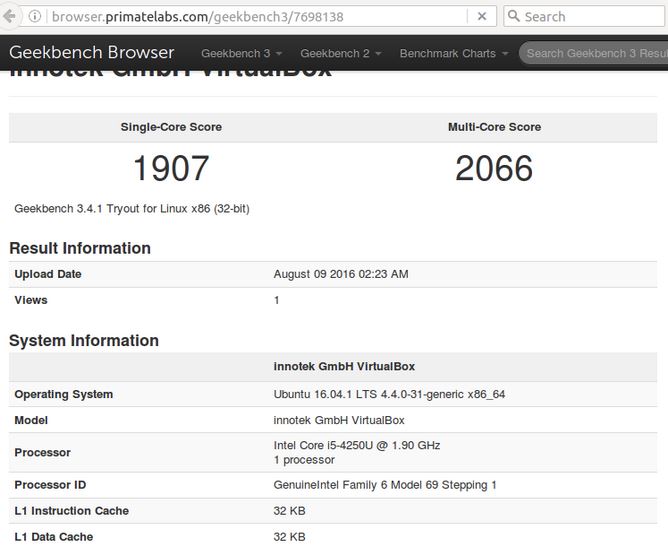This screenshot has width=668, height=547.
Task: Select the Multi-Core Score heading
Action: [x=494, y=127]
